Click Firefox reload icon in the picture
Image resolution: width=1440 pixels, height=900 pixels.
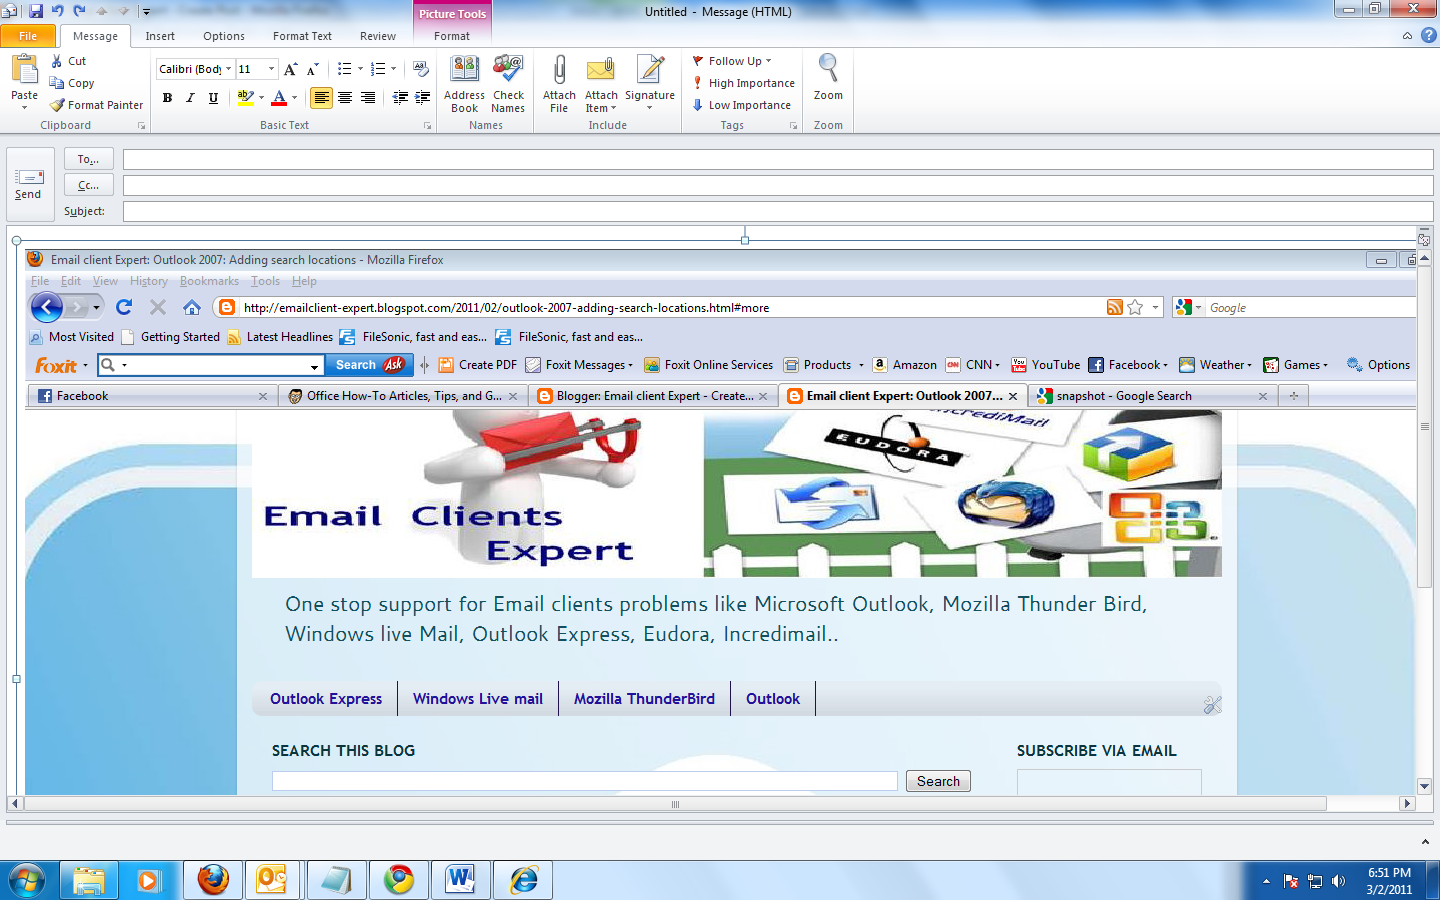click(x=124, y=307)
